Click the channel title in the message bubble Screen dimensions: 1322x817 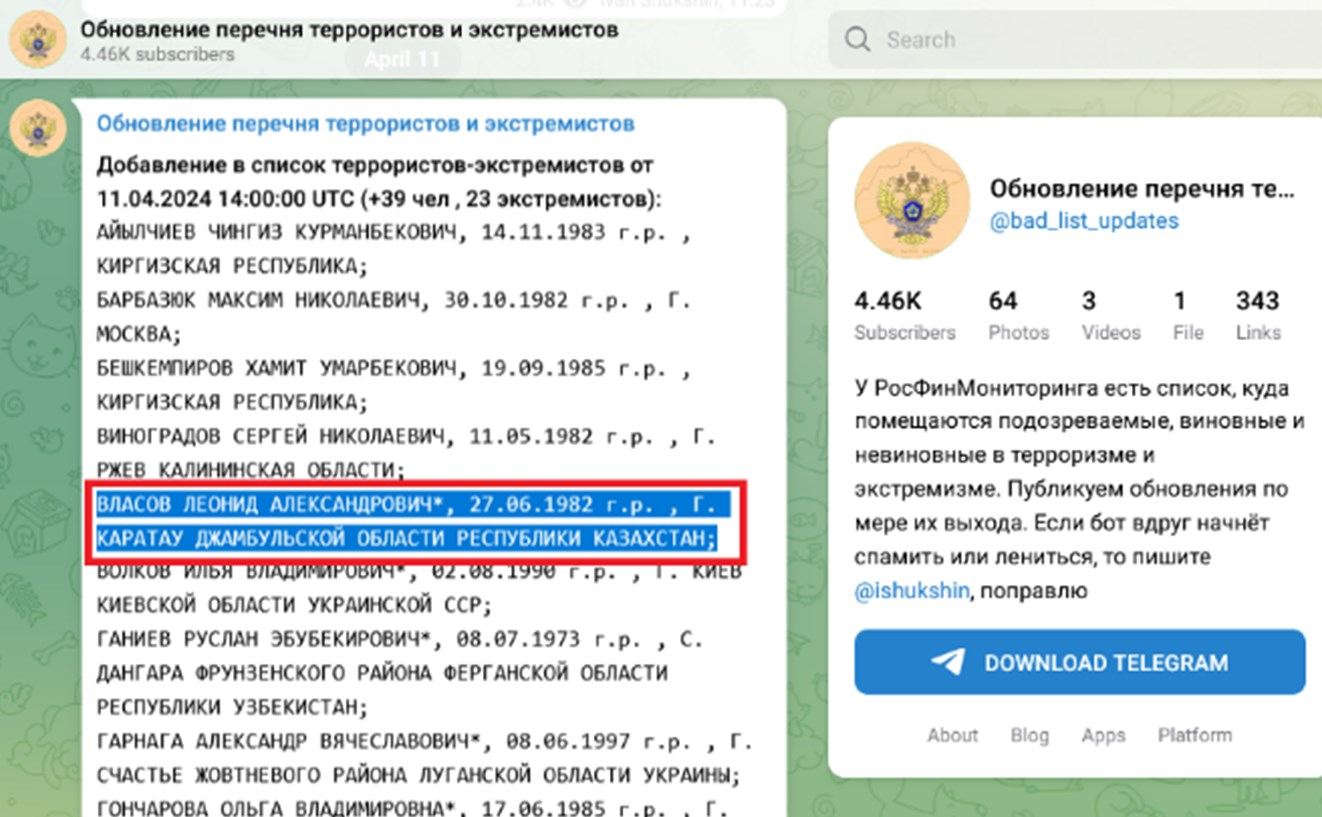pyautogui.click(x=365, y=124)
